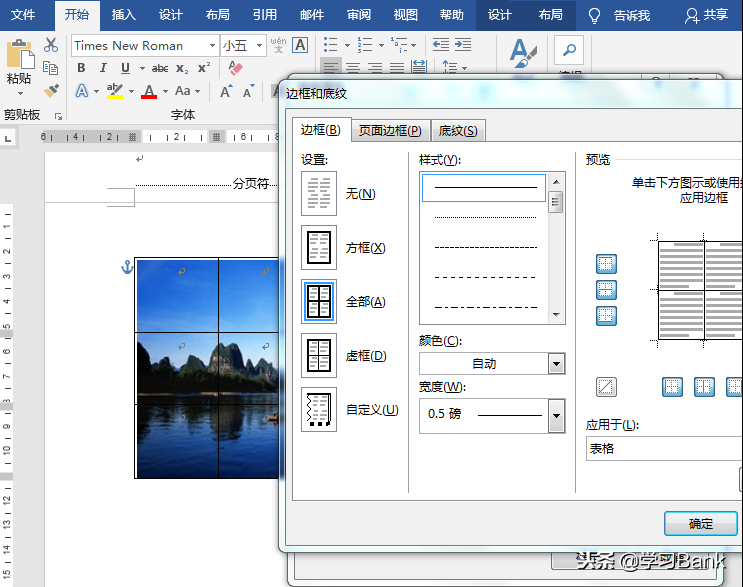Click the Clear Formatting eraser icon
This screenshot has width=743, height=587.
tap(235, 68)
